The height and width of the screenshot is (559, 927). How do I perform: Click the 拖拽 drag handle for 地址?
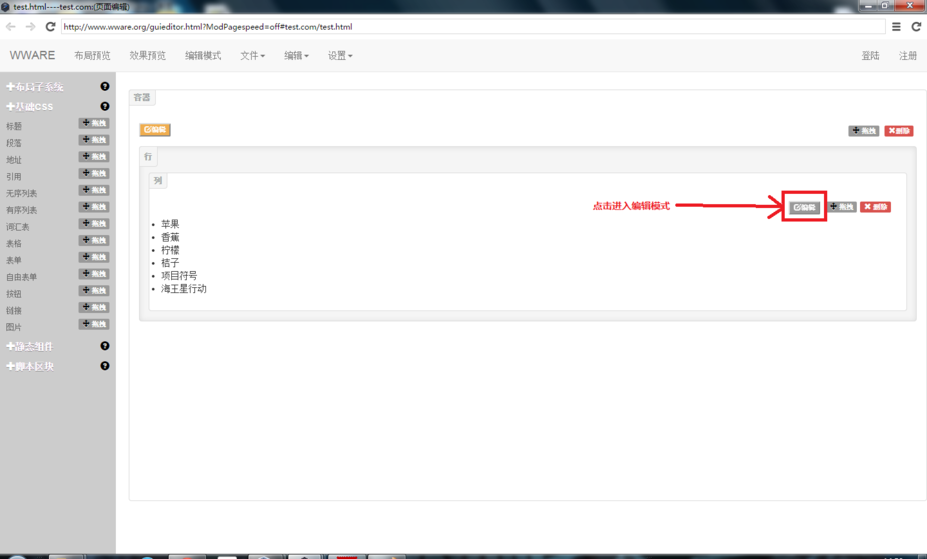(94, 157)
